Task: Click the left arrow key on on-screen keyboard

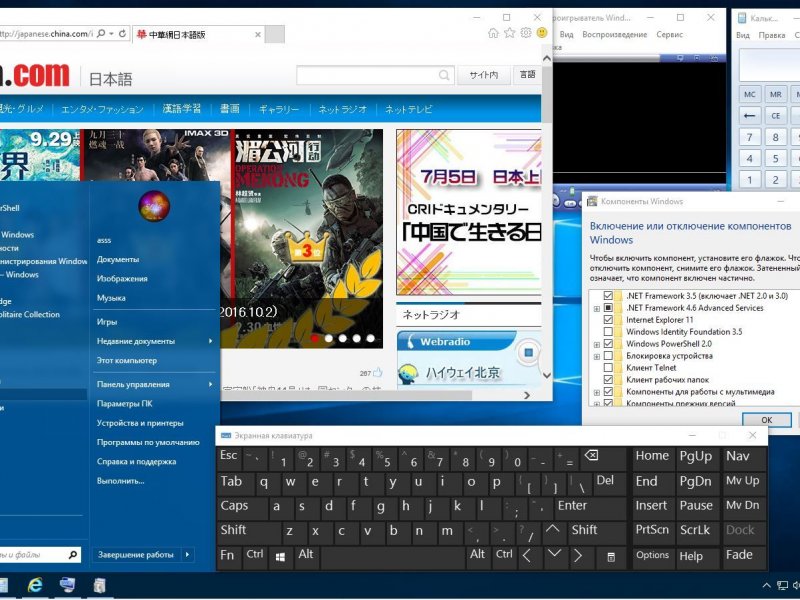Action: (x=528, y=556)
